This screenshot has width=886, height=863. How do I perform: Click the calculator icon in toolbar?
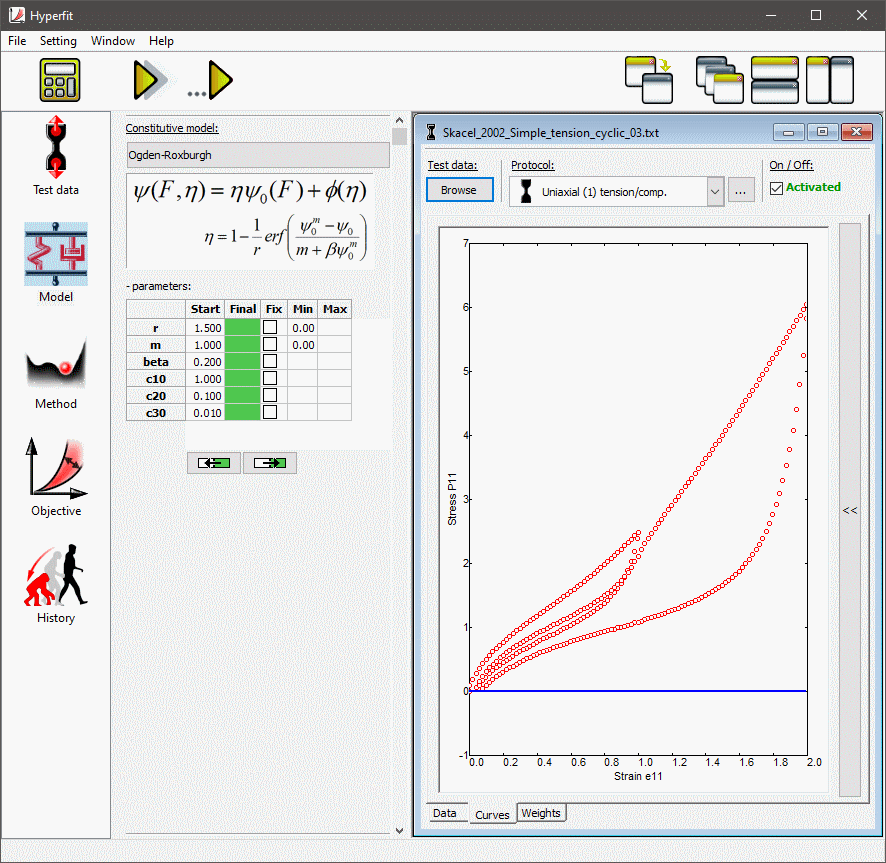click(x=59, y=80)
